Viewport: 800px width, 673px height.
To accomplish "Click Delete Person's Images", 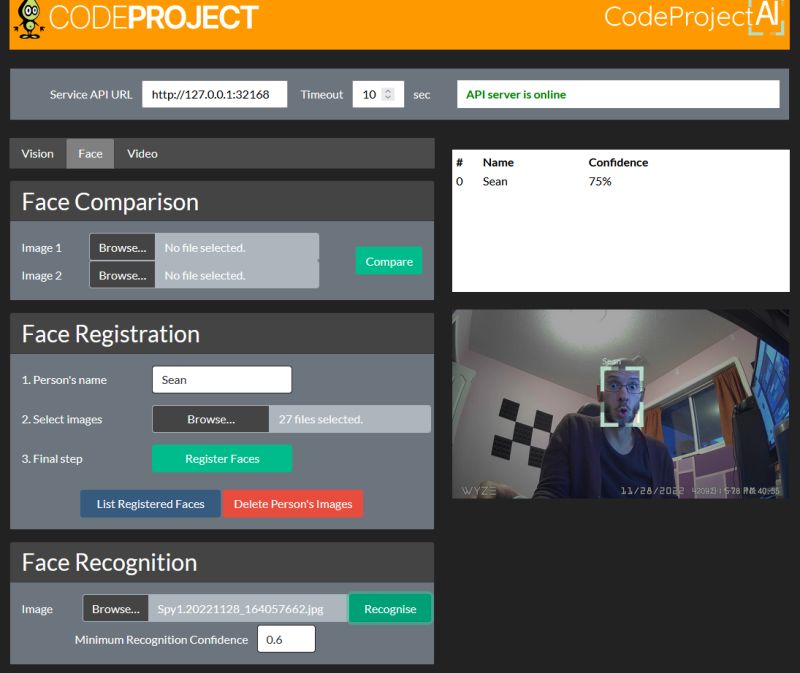I will (x=294, y=504).
